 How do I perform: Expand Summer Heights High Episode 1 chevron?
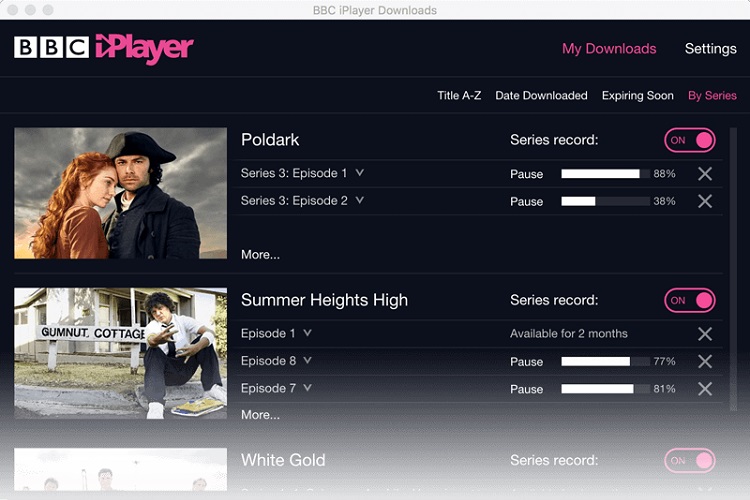coord(308,333)
